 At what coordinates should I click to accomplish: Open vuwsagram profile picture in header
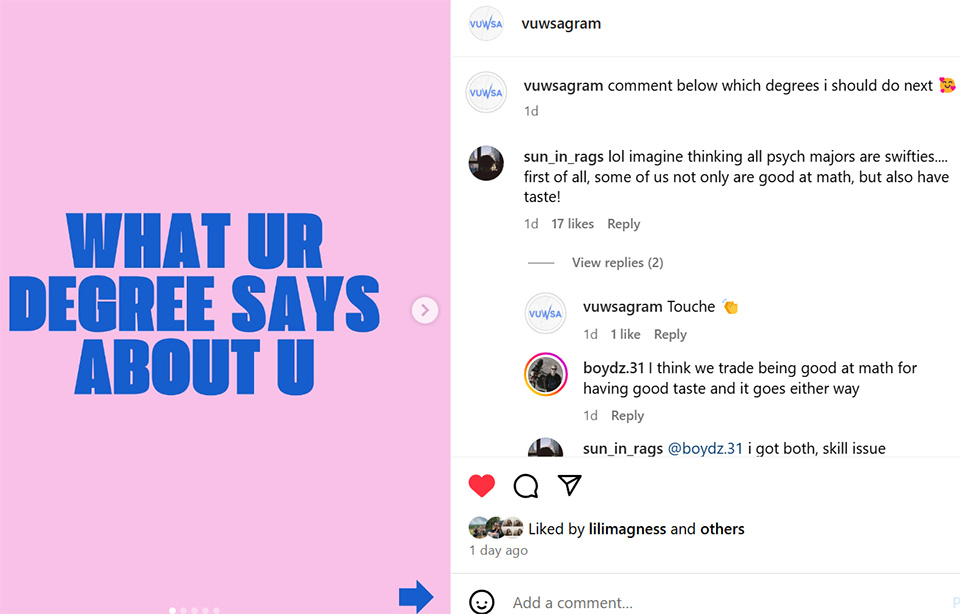[x=486, y=24]
